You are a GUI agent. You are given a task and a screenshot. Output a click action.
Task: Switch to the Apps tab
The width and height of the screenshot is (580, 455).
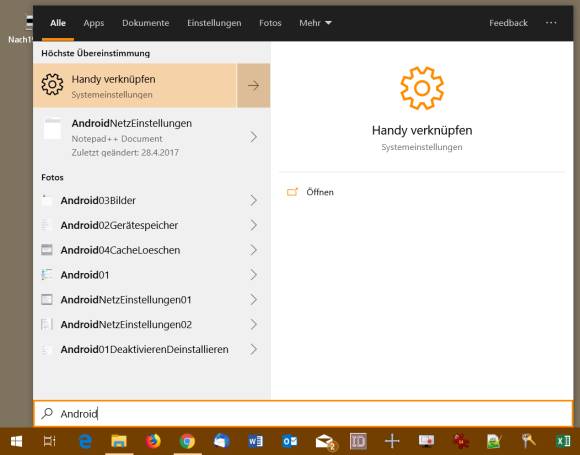coord(94,23)
